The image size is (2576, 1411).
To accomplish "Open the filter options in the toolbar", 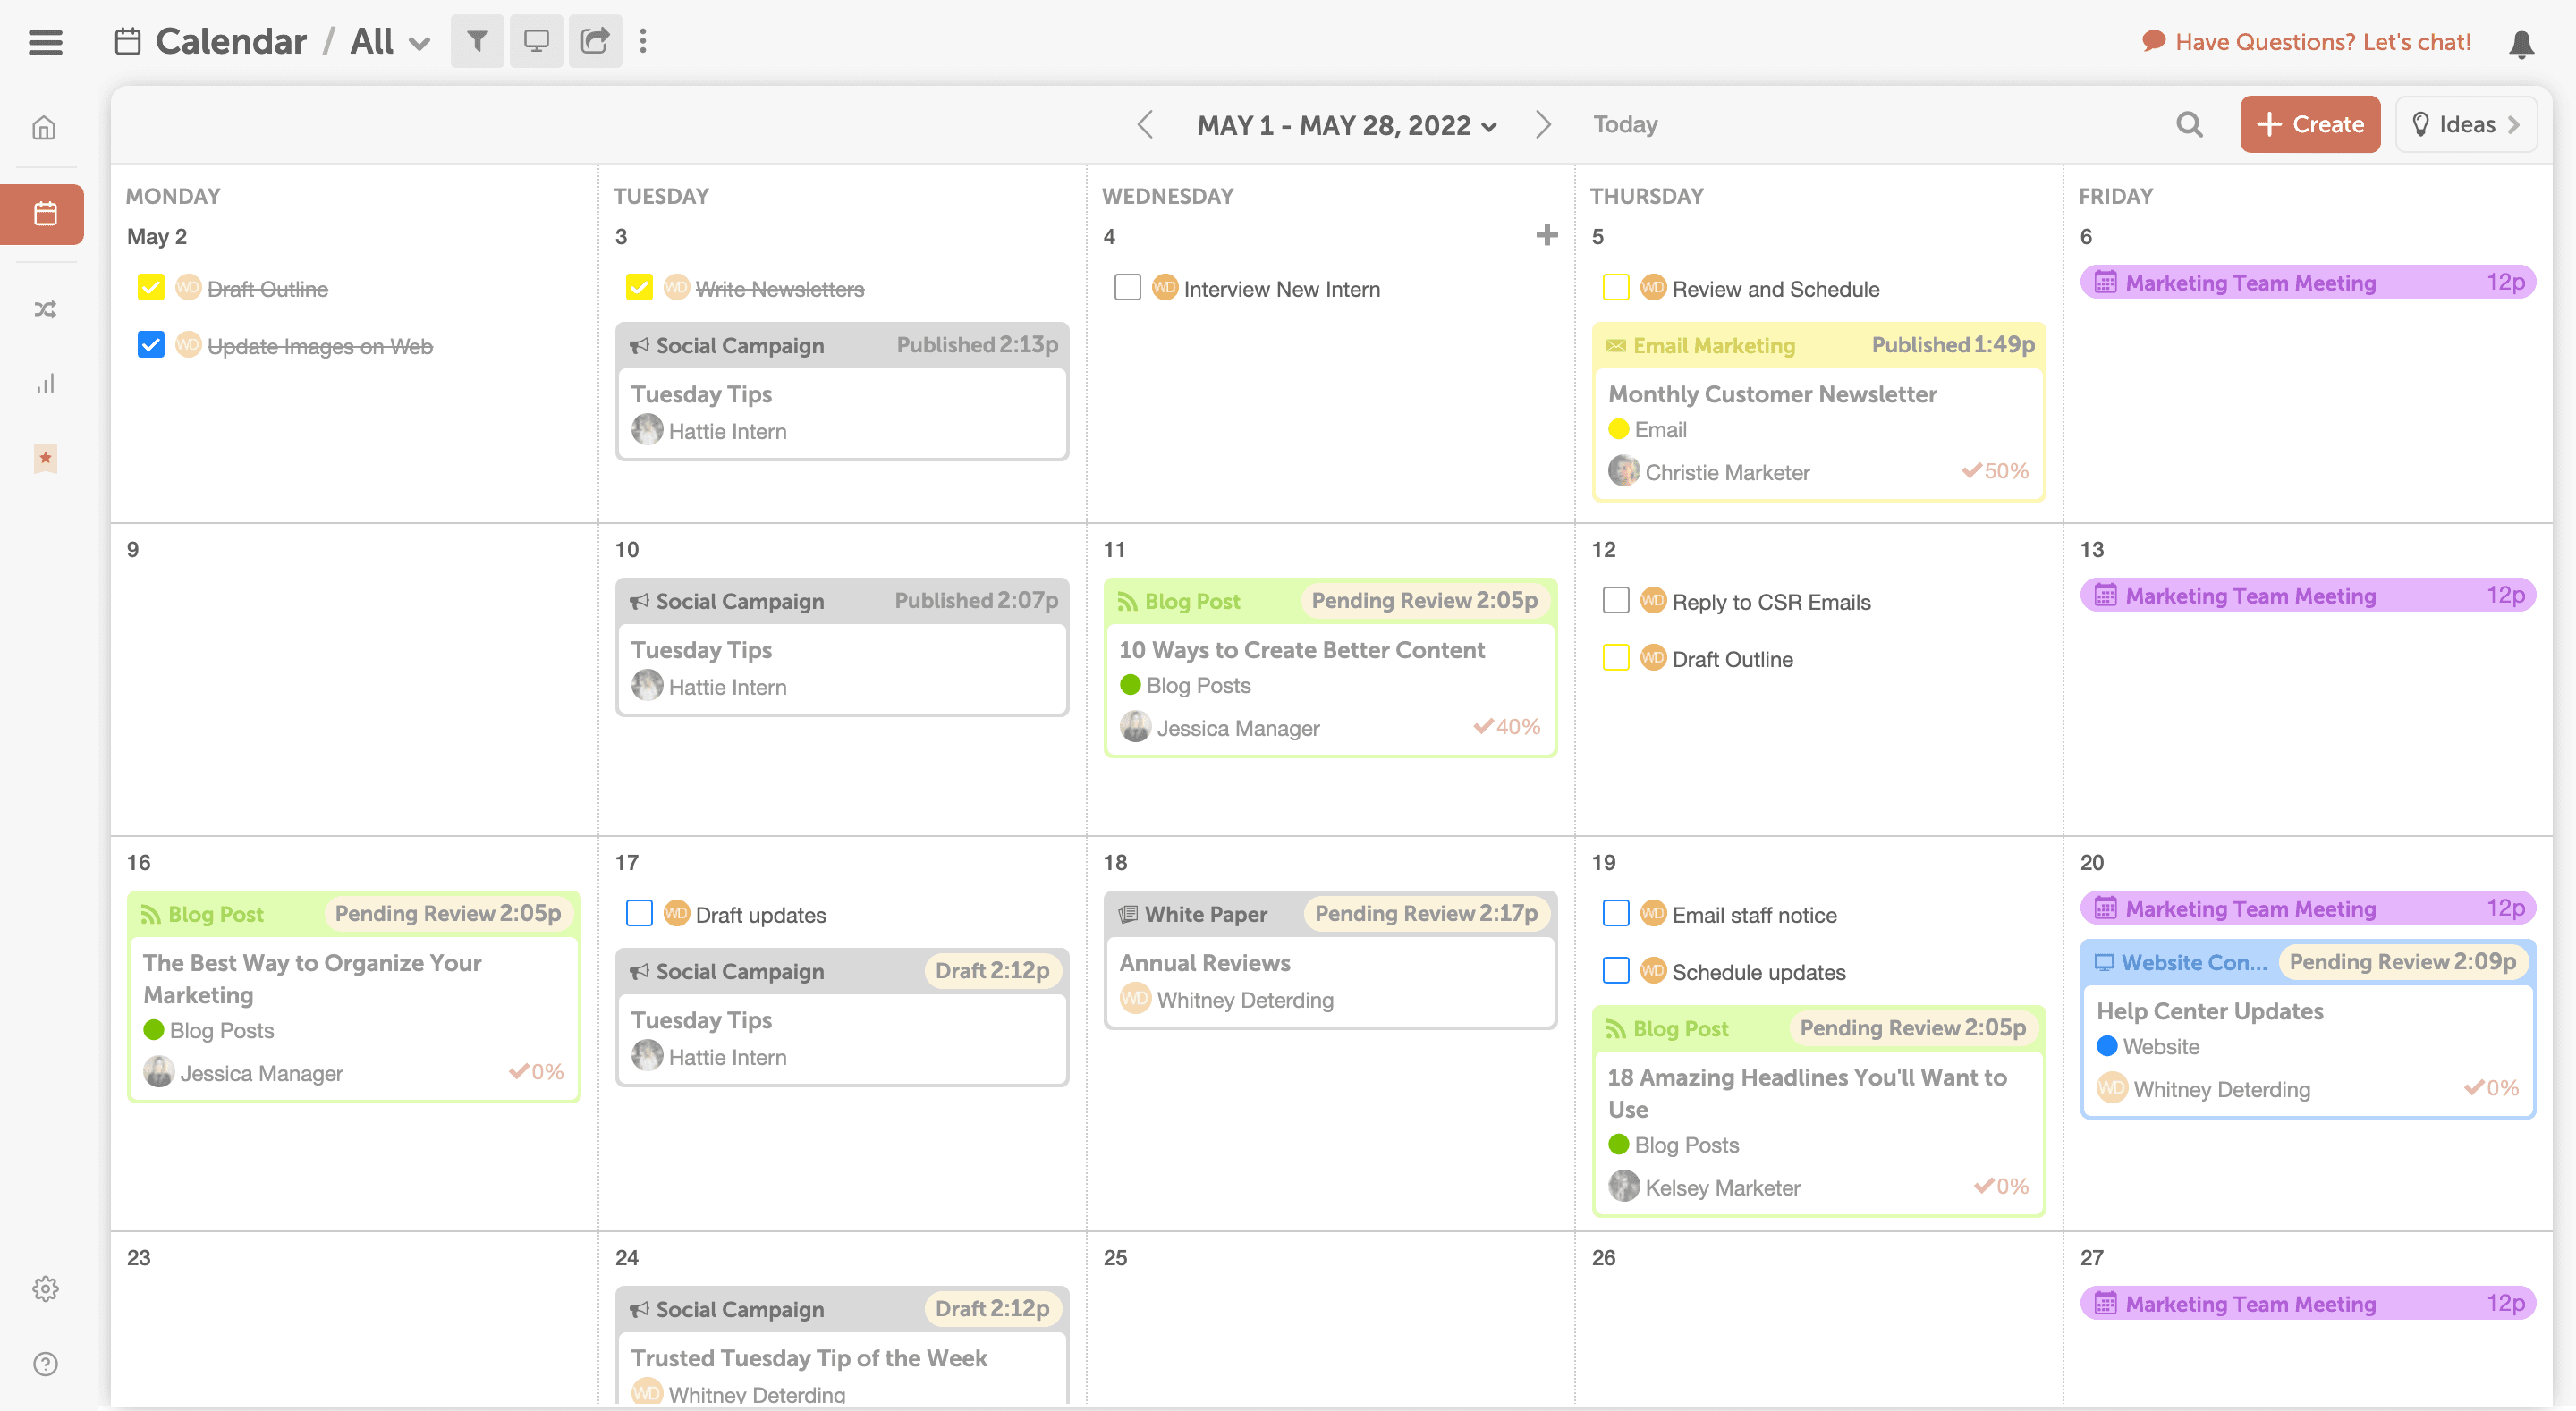I will (x=477, y=41).
